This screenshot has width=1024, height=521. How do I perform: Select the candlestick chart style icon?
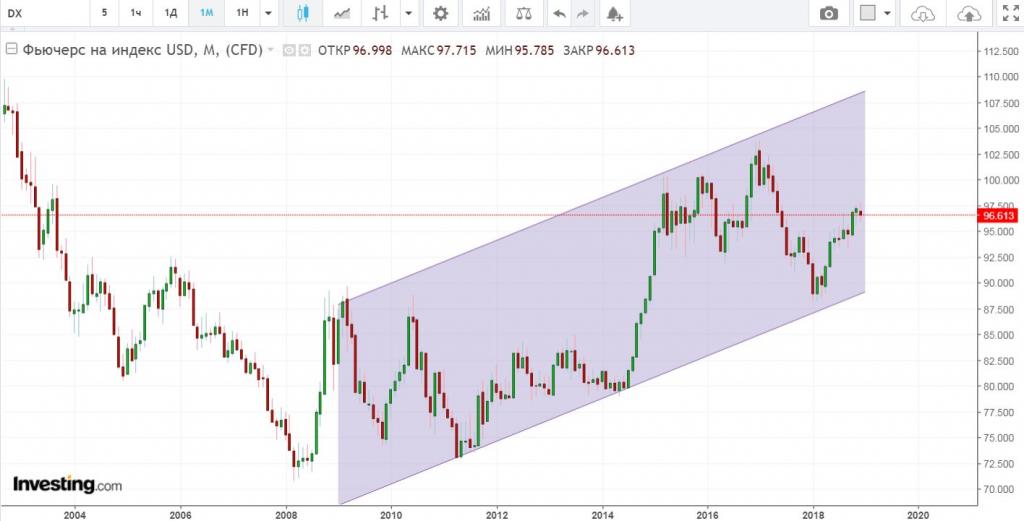point(304,14)
